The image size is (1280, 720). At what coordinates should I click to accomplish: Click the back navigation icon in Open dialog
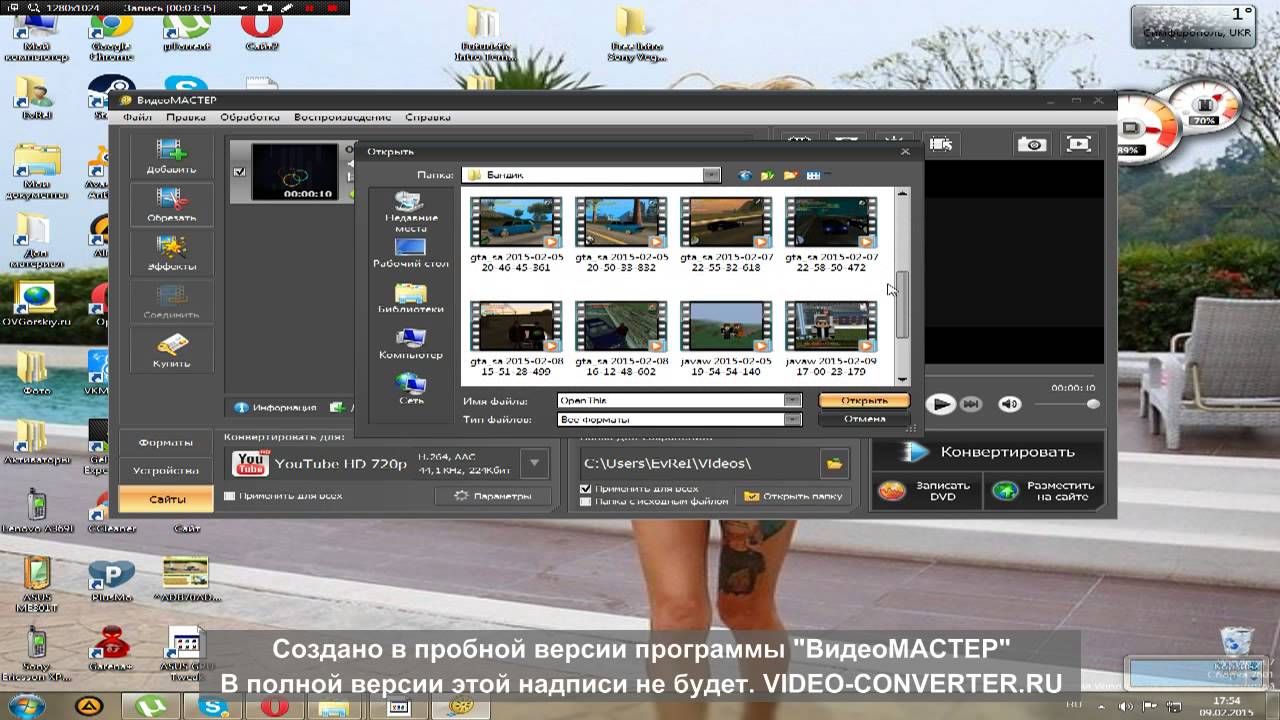point(745,175)
